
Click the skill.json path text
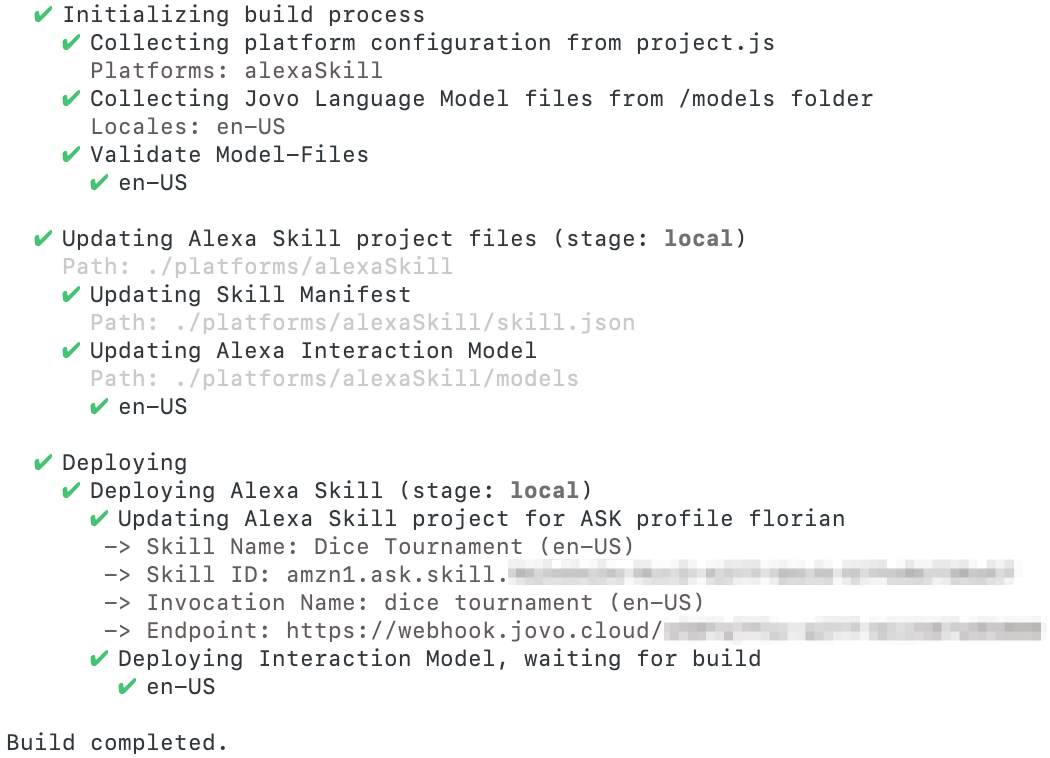click(x=363, y=323)
